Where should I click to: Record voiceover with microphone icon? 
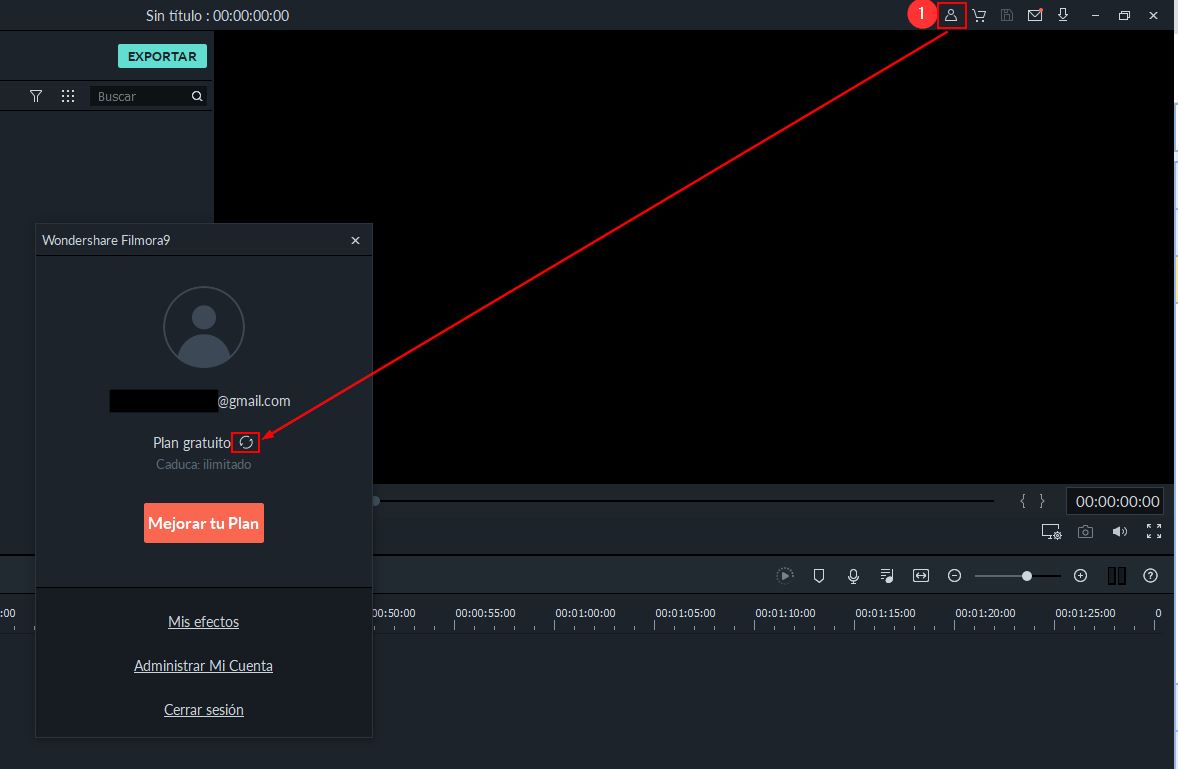coord(853,576)
